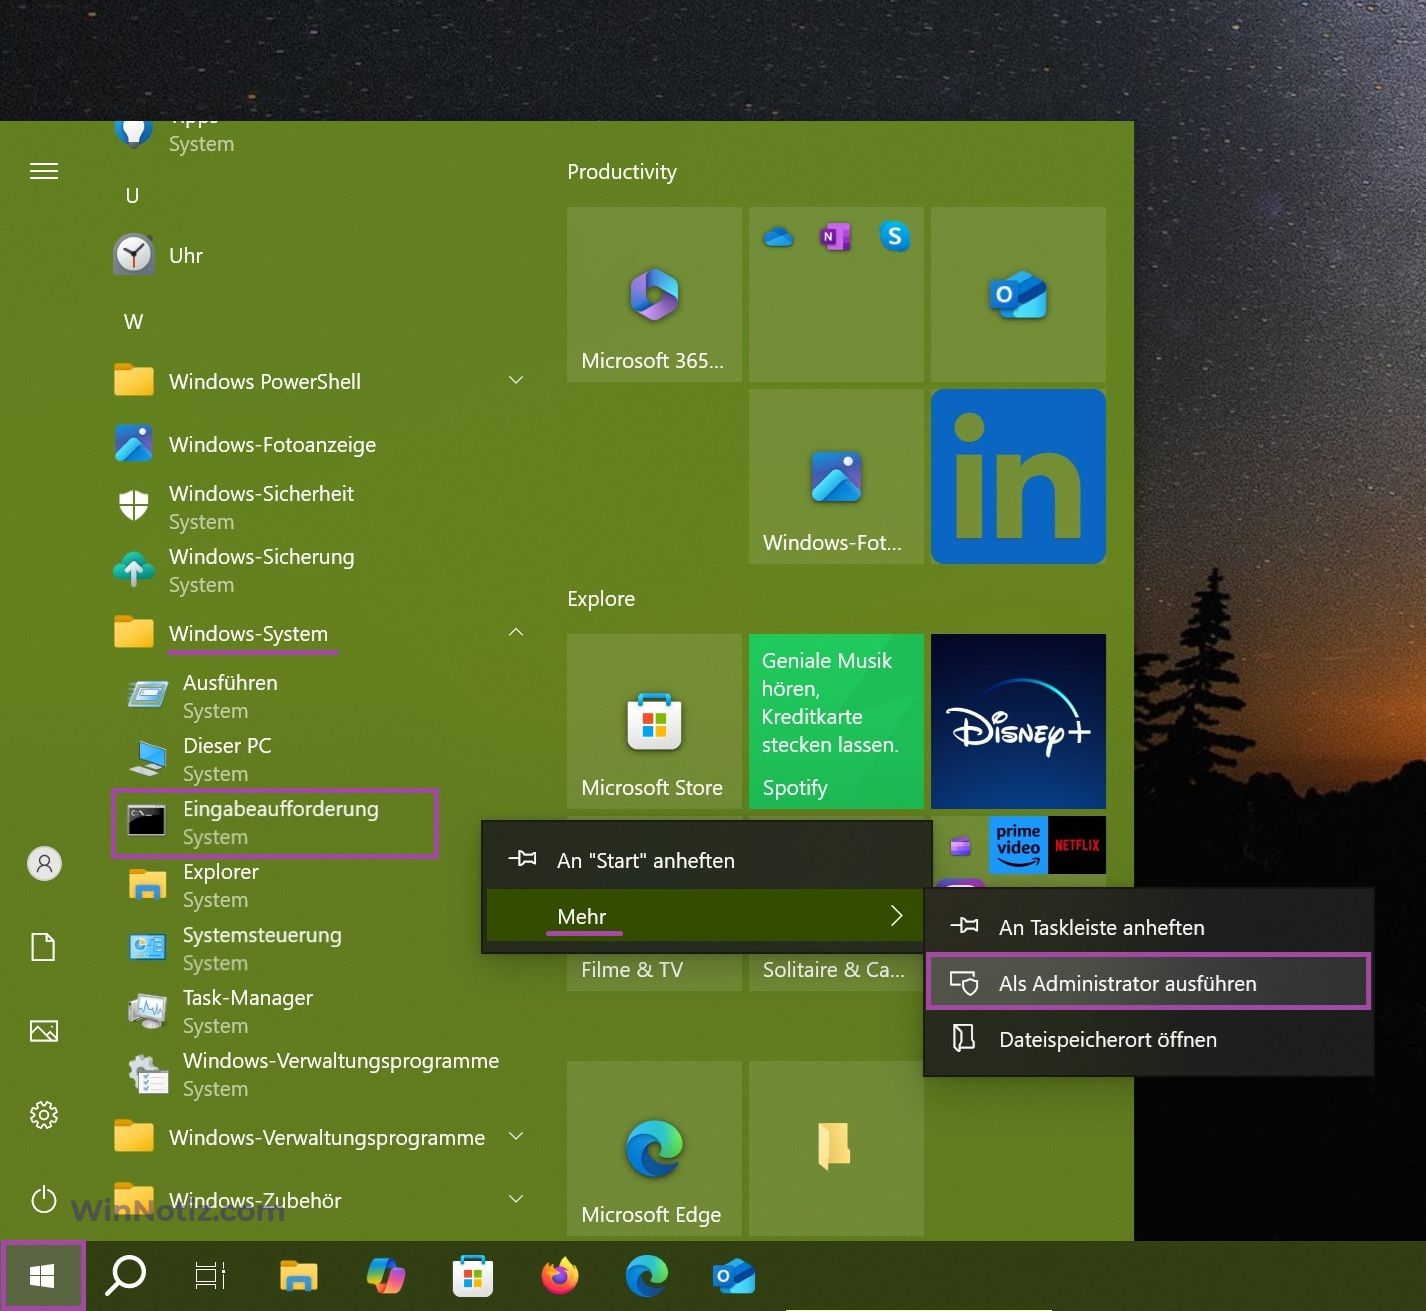Open the Microsoft Edge tile
Screen dimensions: 1426x1311
tap(654, 1148)
